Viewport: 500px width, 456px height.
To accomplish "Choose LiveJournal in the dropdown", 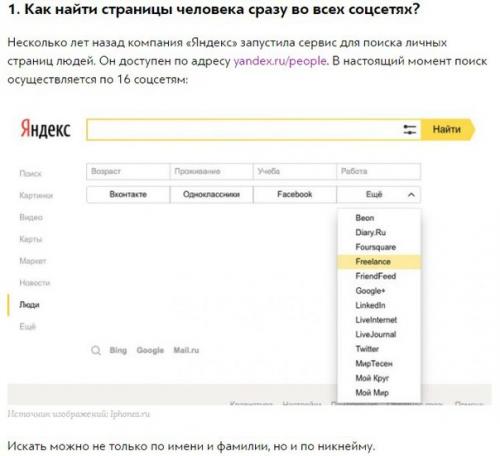I will click(379, 334).
